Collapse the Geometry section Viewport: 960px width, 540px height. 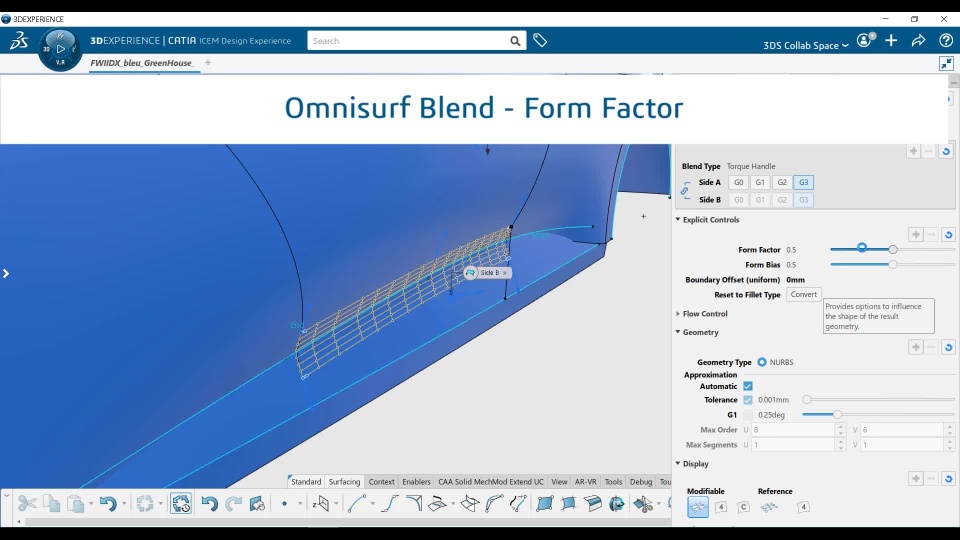point(678,332)
